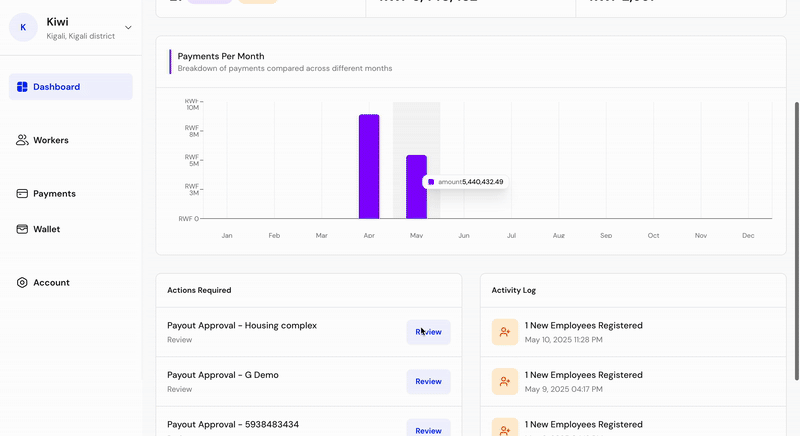Screen dimensions: 800x436
Task: Click the Payments card icon
Action: pyautogui.click(x=22, y=194)
